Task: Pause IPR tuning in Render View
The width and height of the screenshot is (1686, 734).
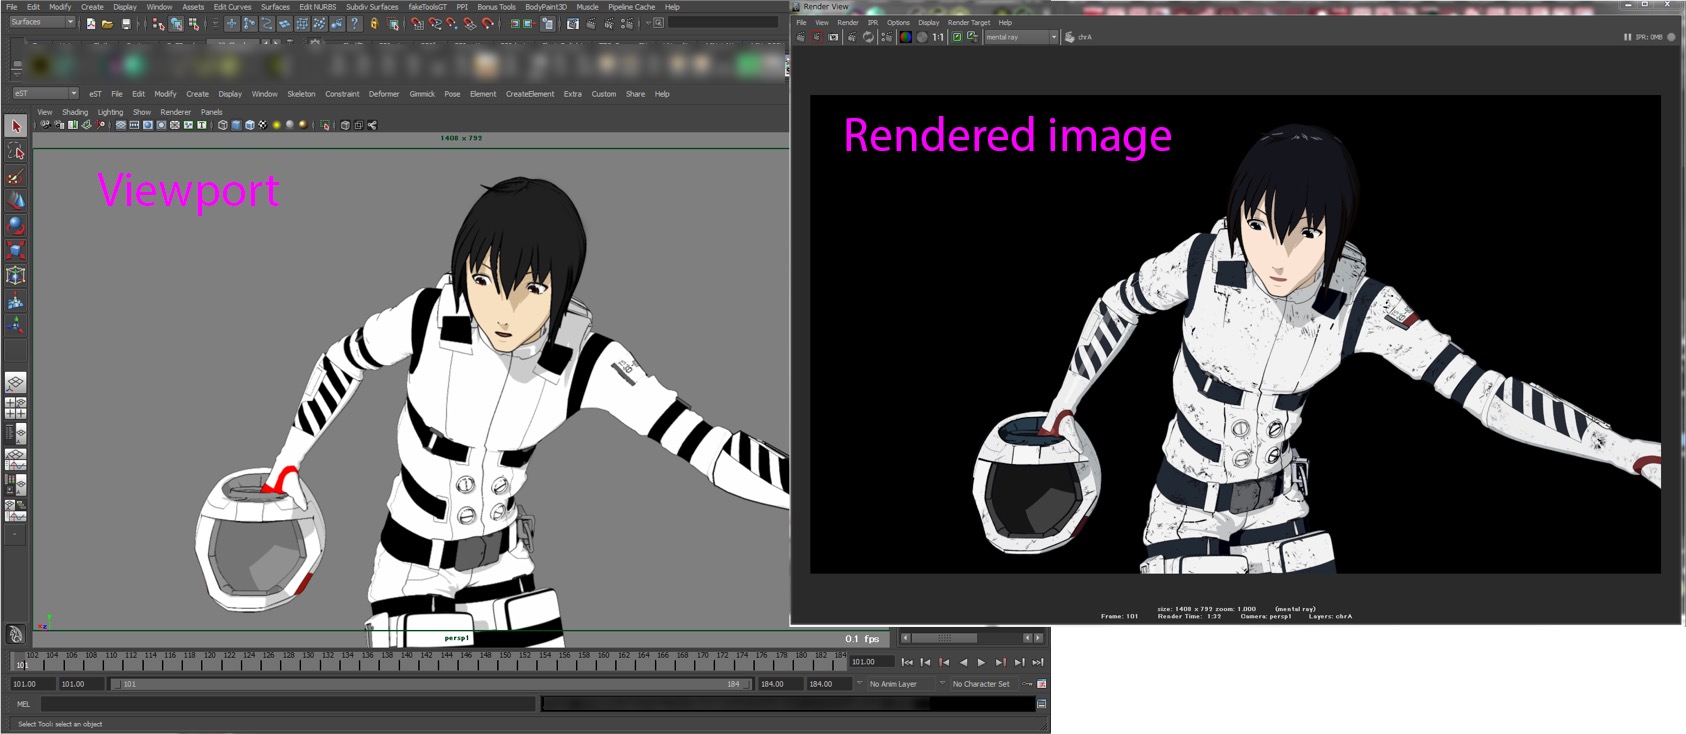Action: pos(1627,37)
